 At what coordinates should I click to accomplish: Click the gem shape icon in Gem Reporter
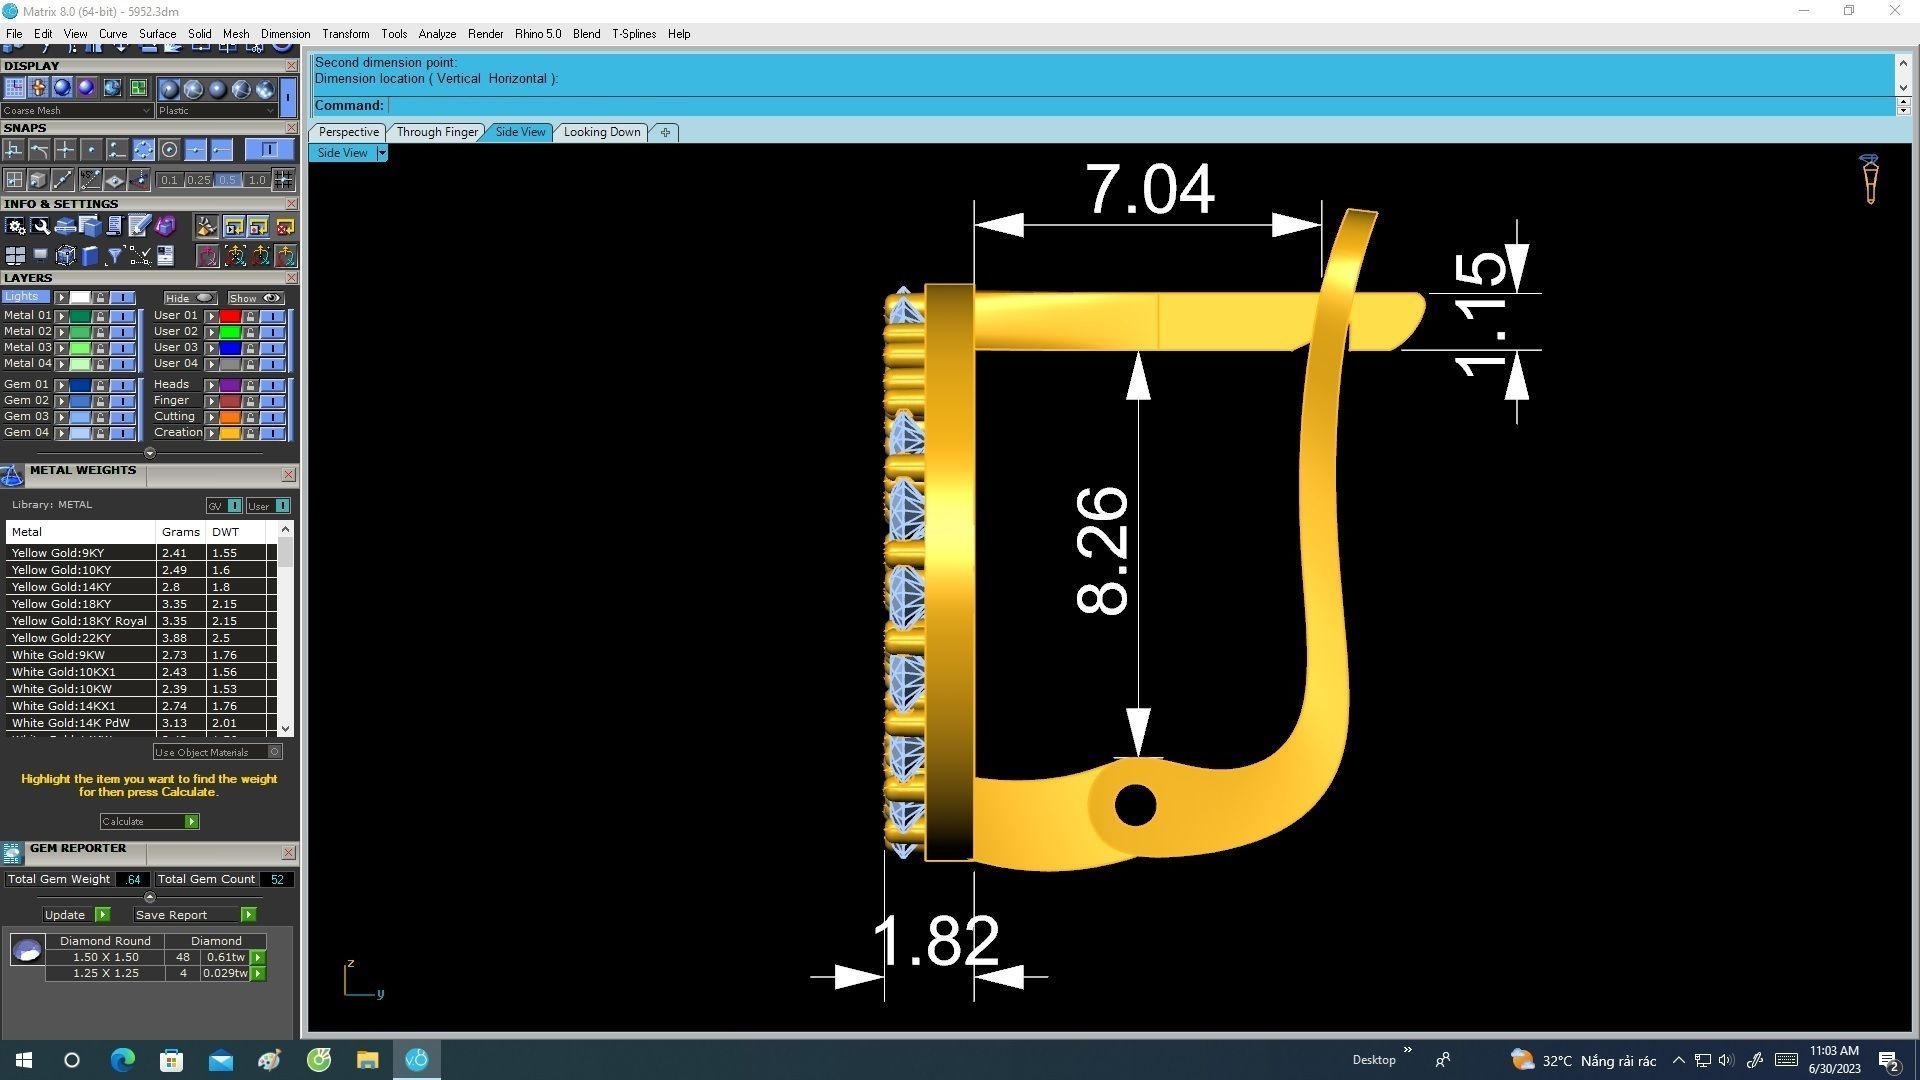click(27, 949)
